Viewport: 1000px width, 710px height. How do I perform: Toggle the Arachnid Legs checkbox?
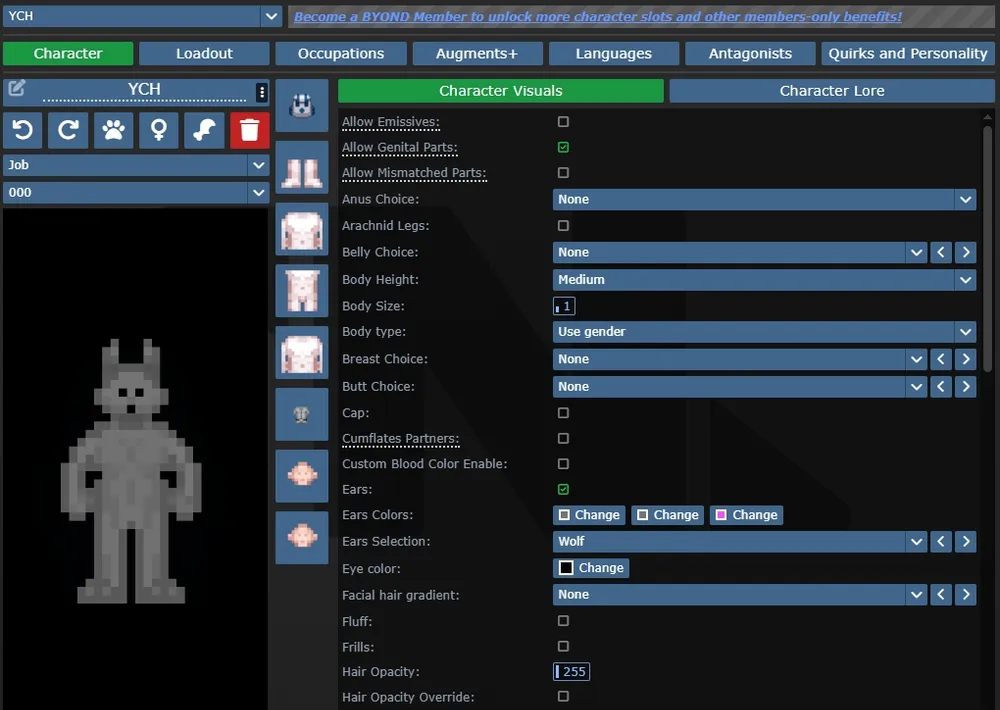pos(563,225)
